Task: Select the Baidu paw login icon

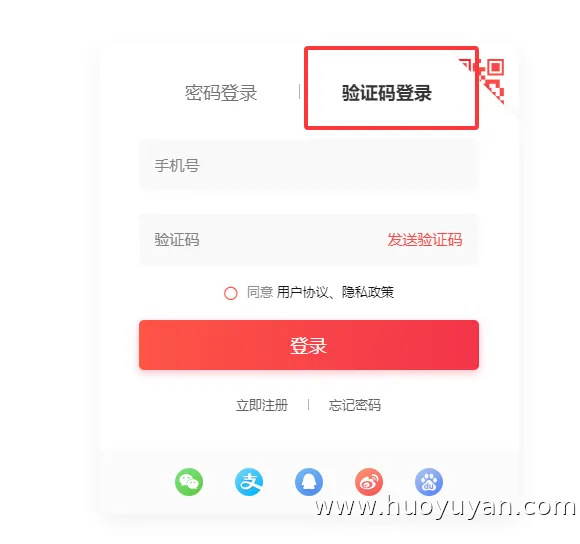Action: click(429, 482)
